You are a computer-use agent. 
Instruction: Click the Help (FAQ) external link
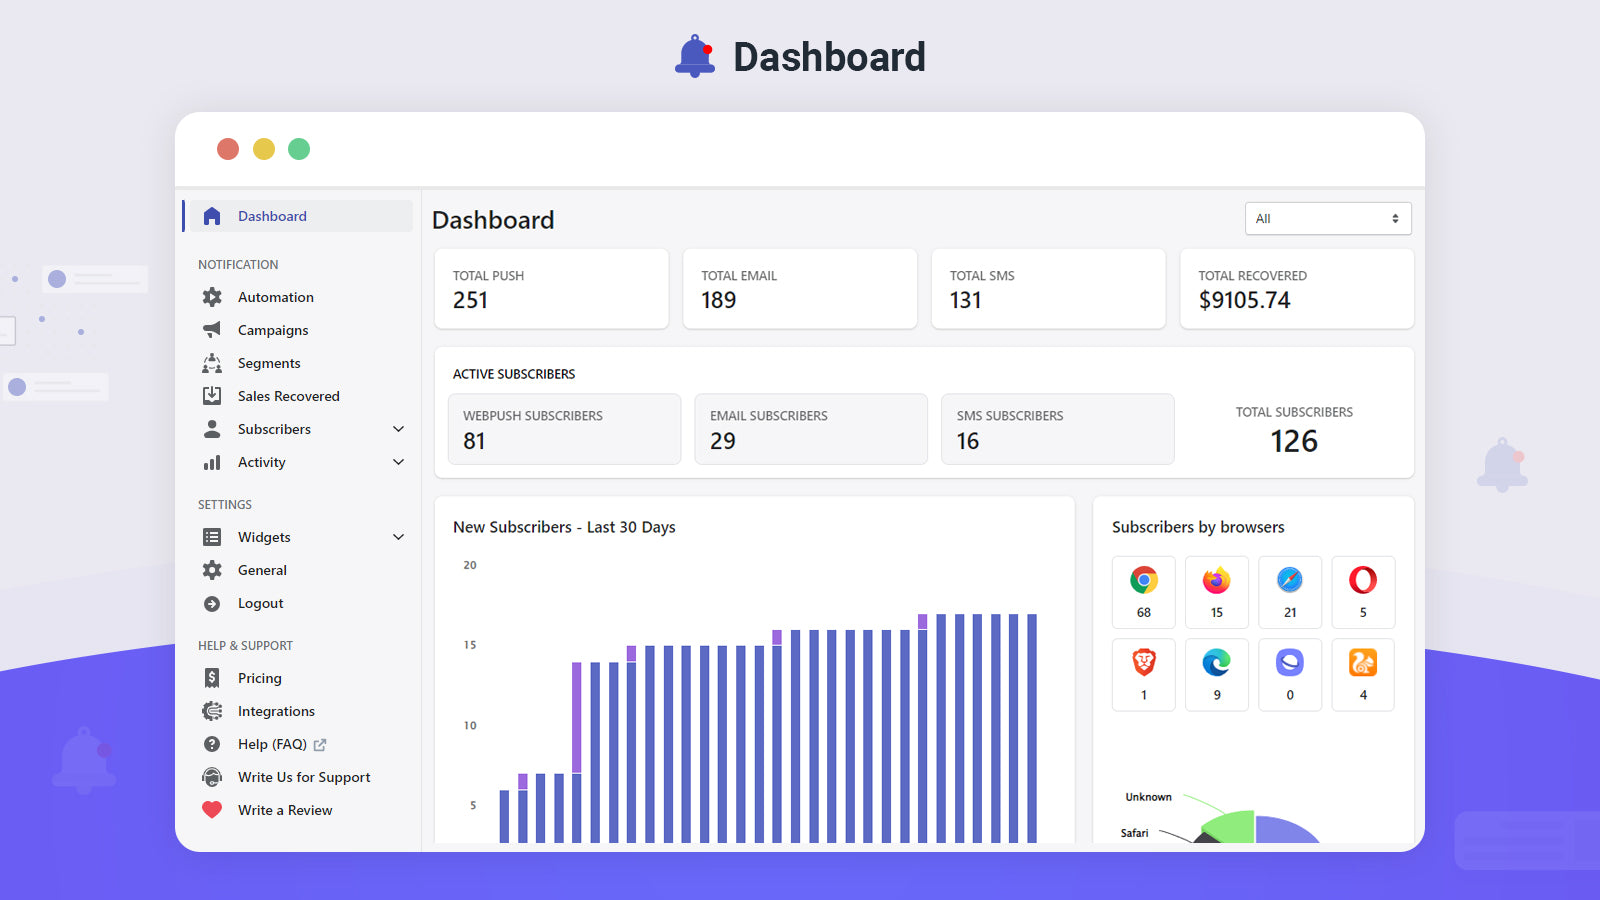click(319, 743)
